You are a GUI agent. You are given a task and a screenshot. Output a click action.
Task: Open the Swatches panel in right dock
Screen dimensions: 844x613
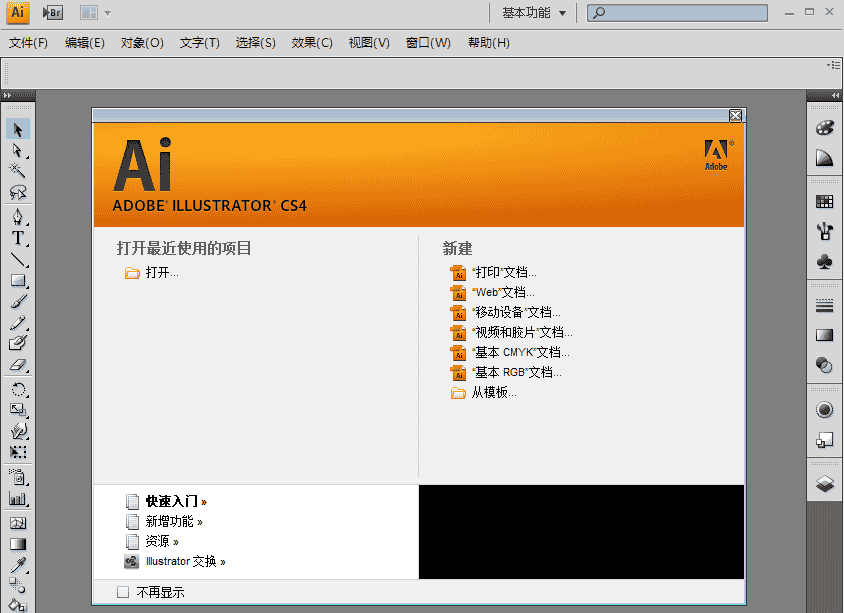[823, 199]
